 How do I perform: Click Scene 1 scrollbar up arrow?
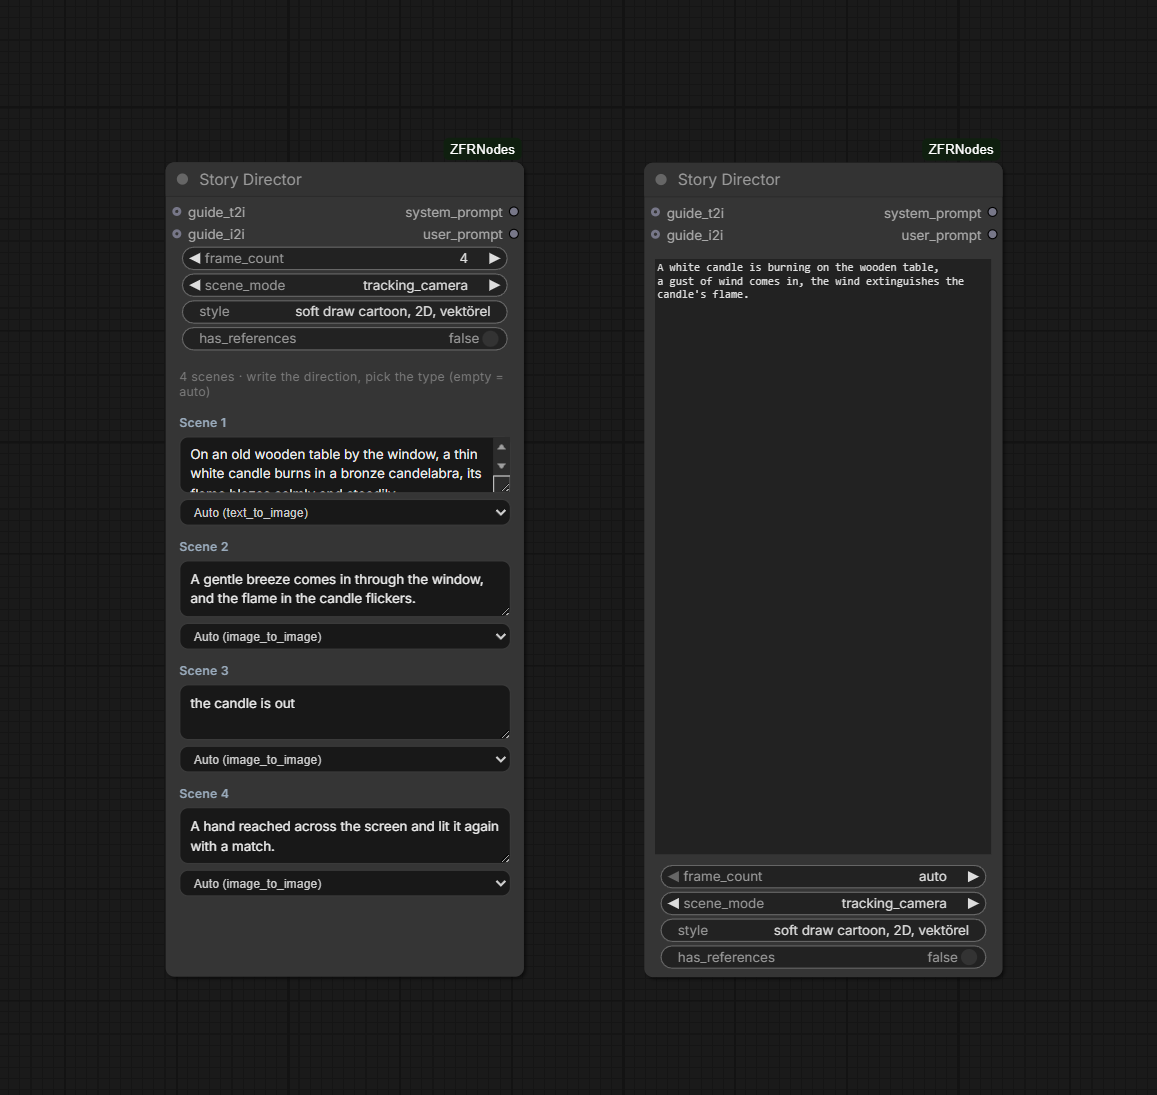[501, 447]
